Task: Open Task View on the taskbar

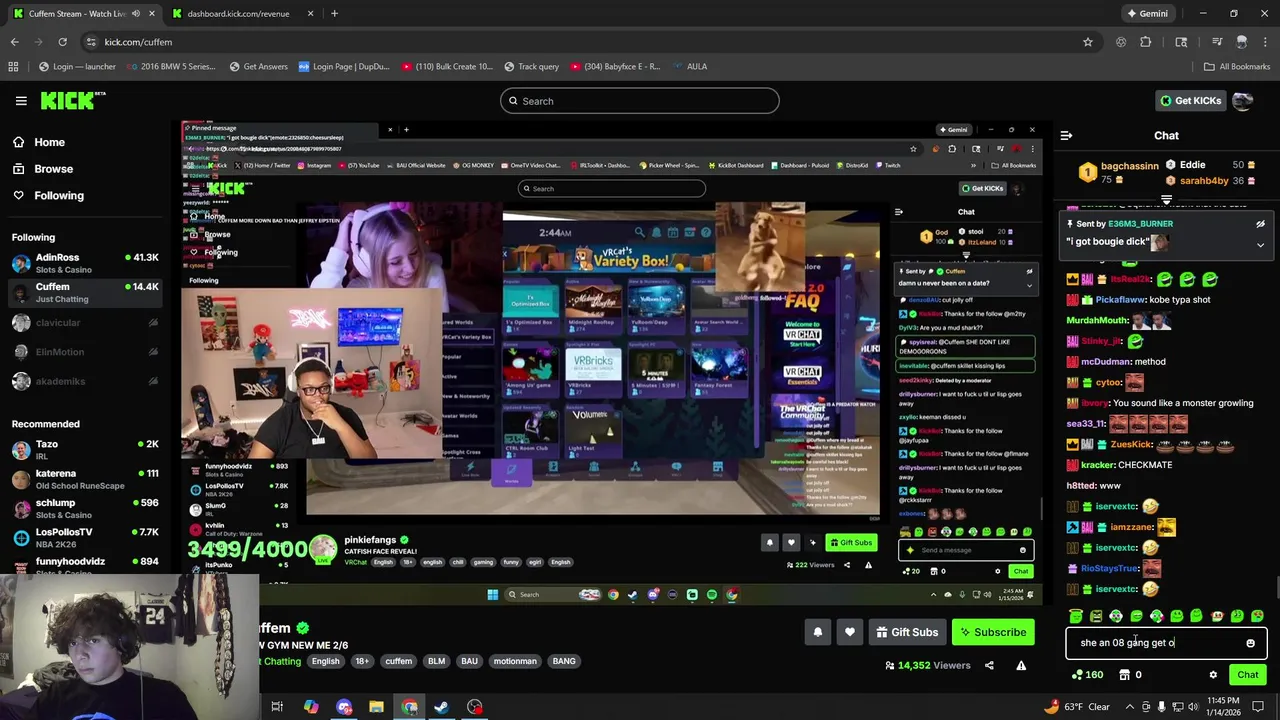Action: click(277, 707)
